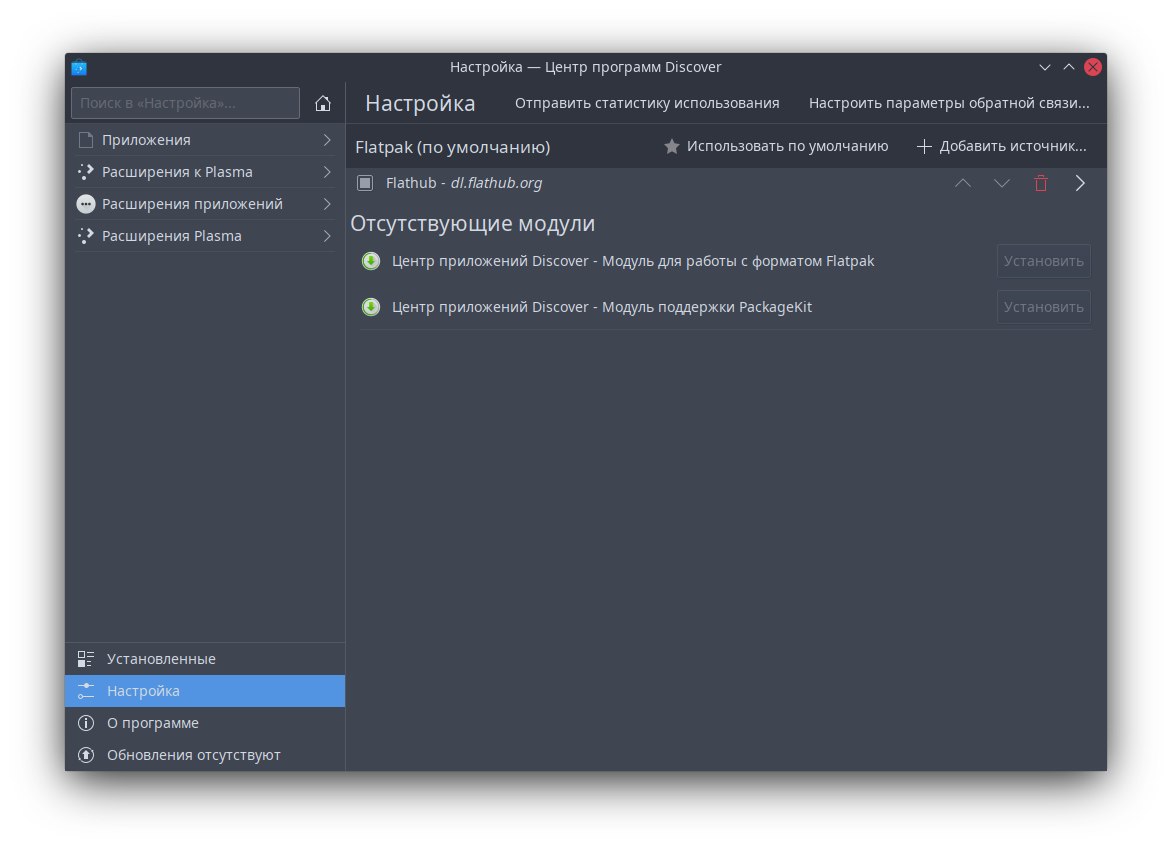Toggle the Flathub source checkbox
This screenshot has width=1172, height=848.
coord(365,183)
